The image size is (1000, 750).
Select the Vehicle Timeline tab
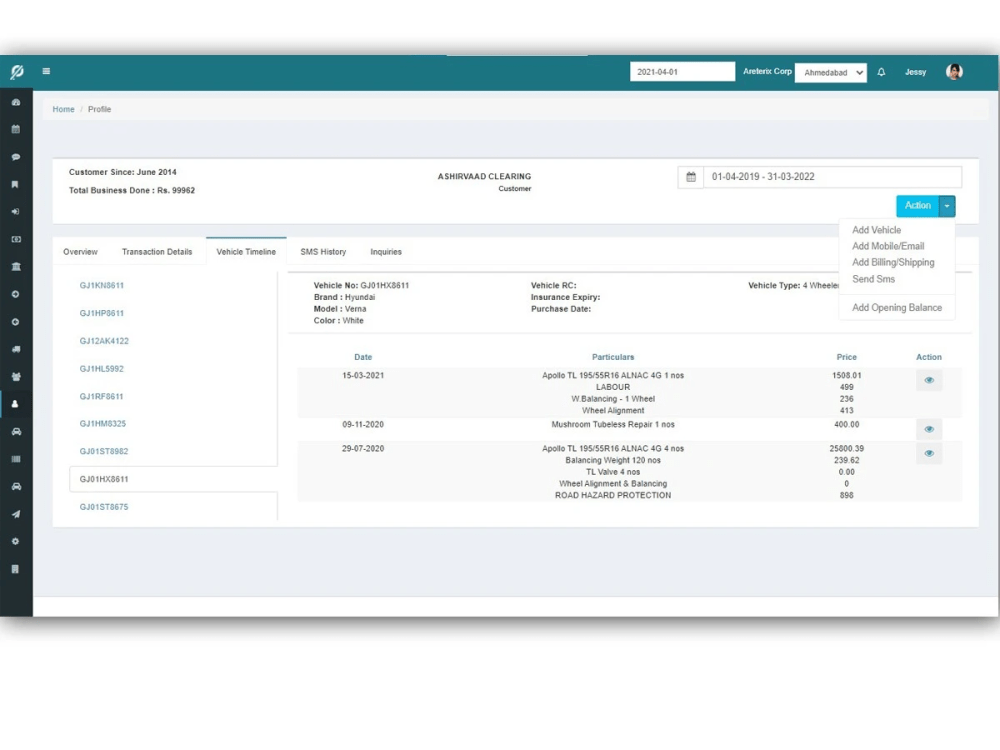tap(246, 252)
